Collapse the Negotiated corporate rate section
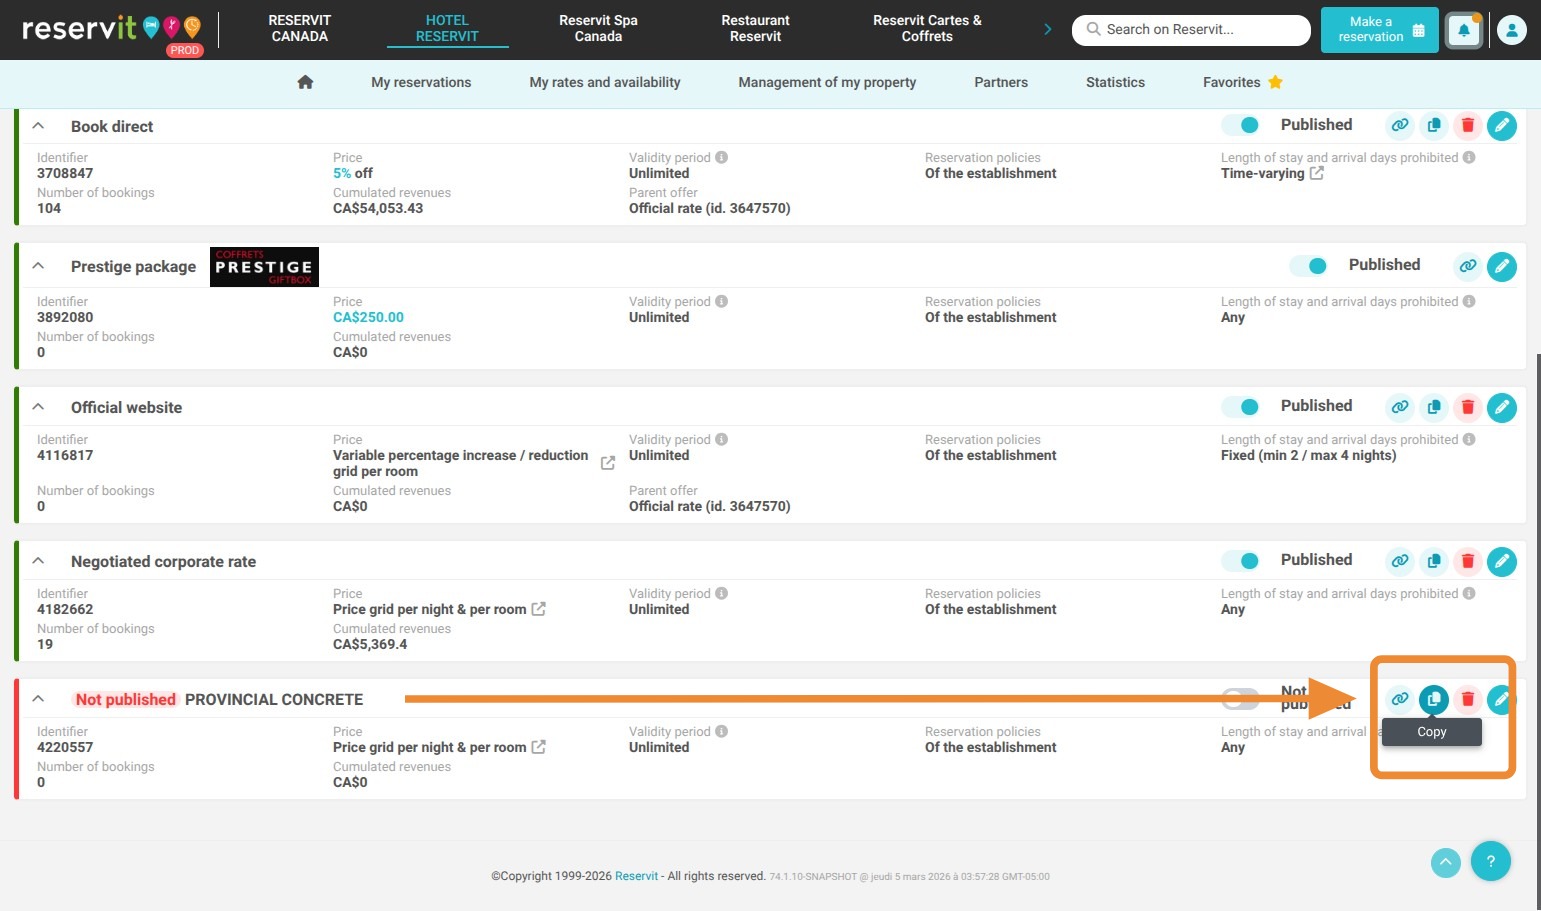This screenshot has width=1541, height=911. [38, 561]
